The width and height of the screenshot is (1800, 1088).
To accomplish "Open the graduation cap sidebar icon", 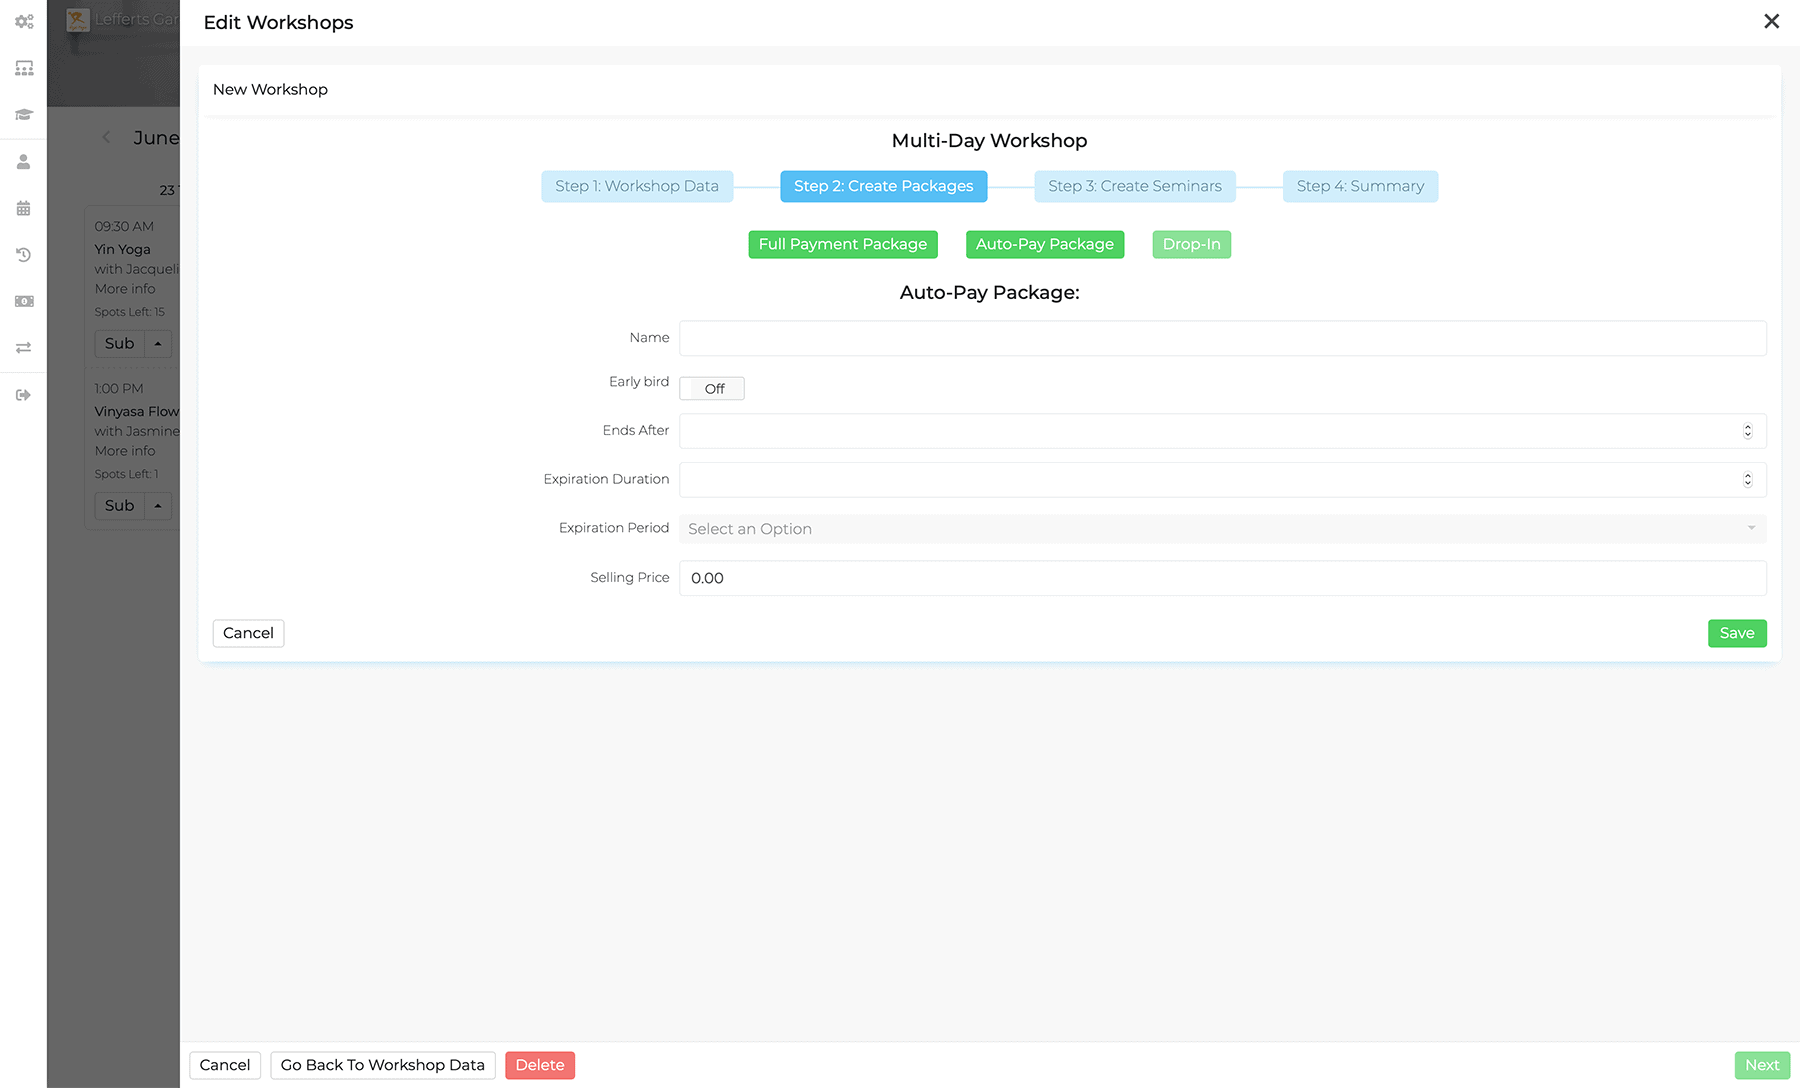I will pyautogui.click(x=24, y=115).
